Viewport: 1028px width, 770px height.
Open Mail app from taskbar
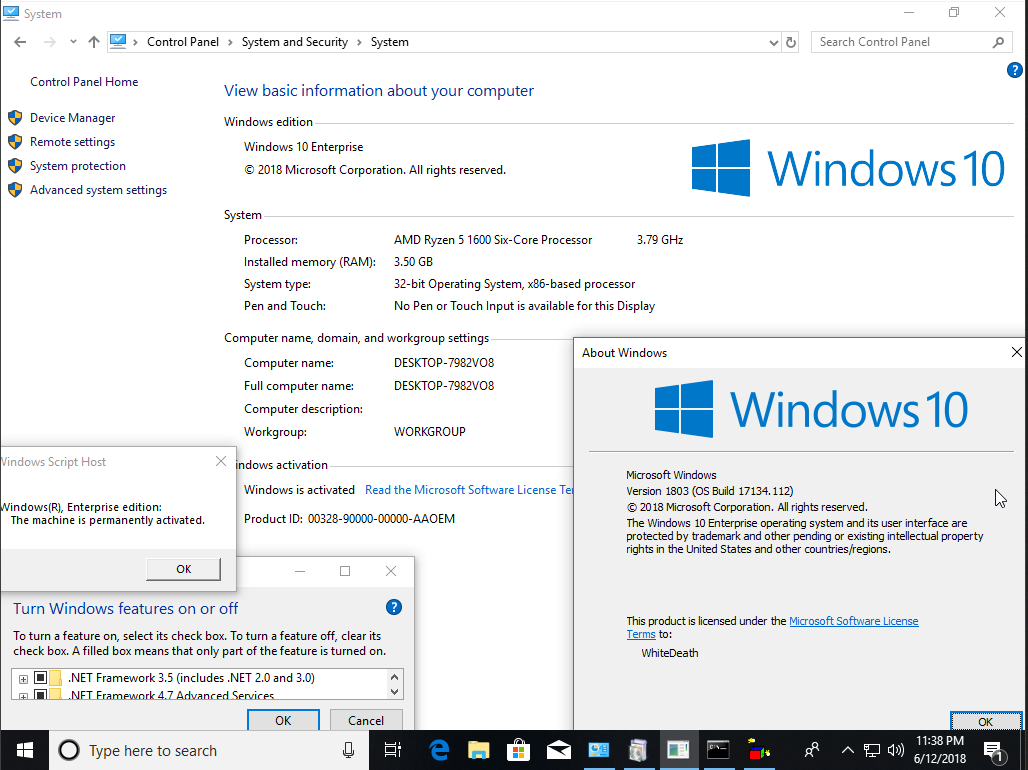559,750
